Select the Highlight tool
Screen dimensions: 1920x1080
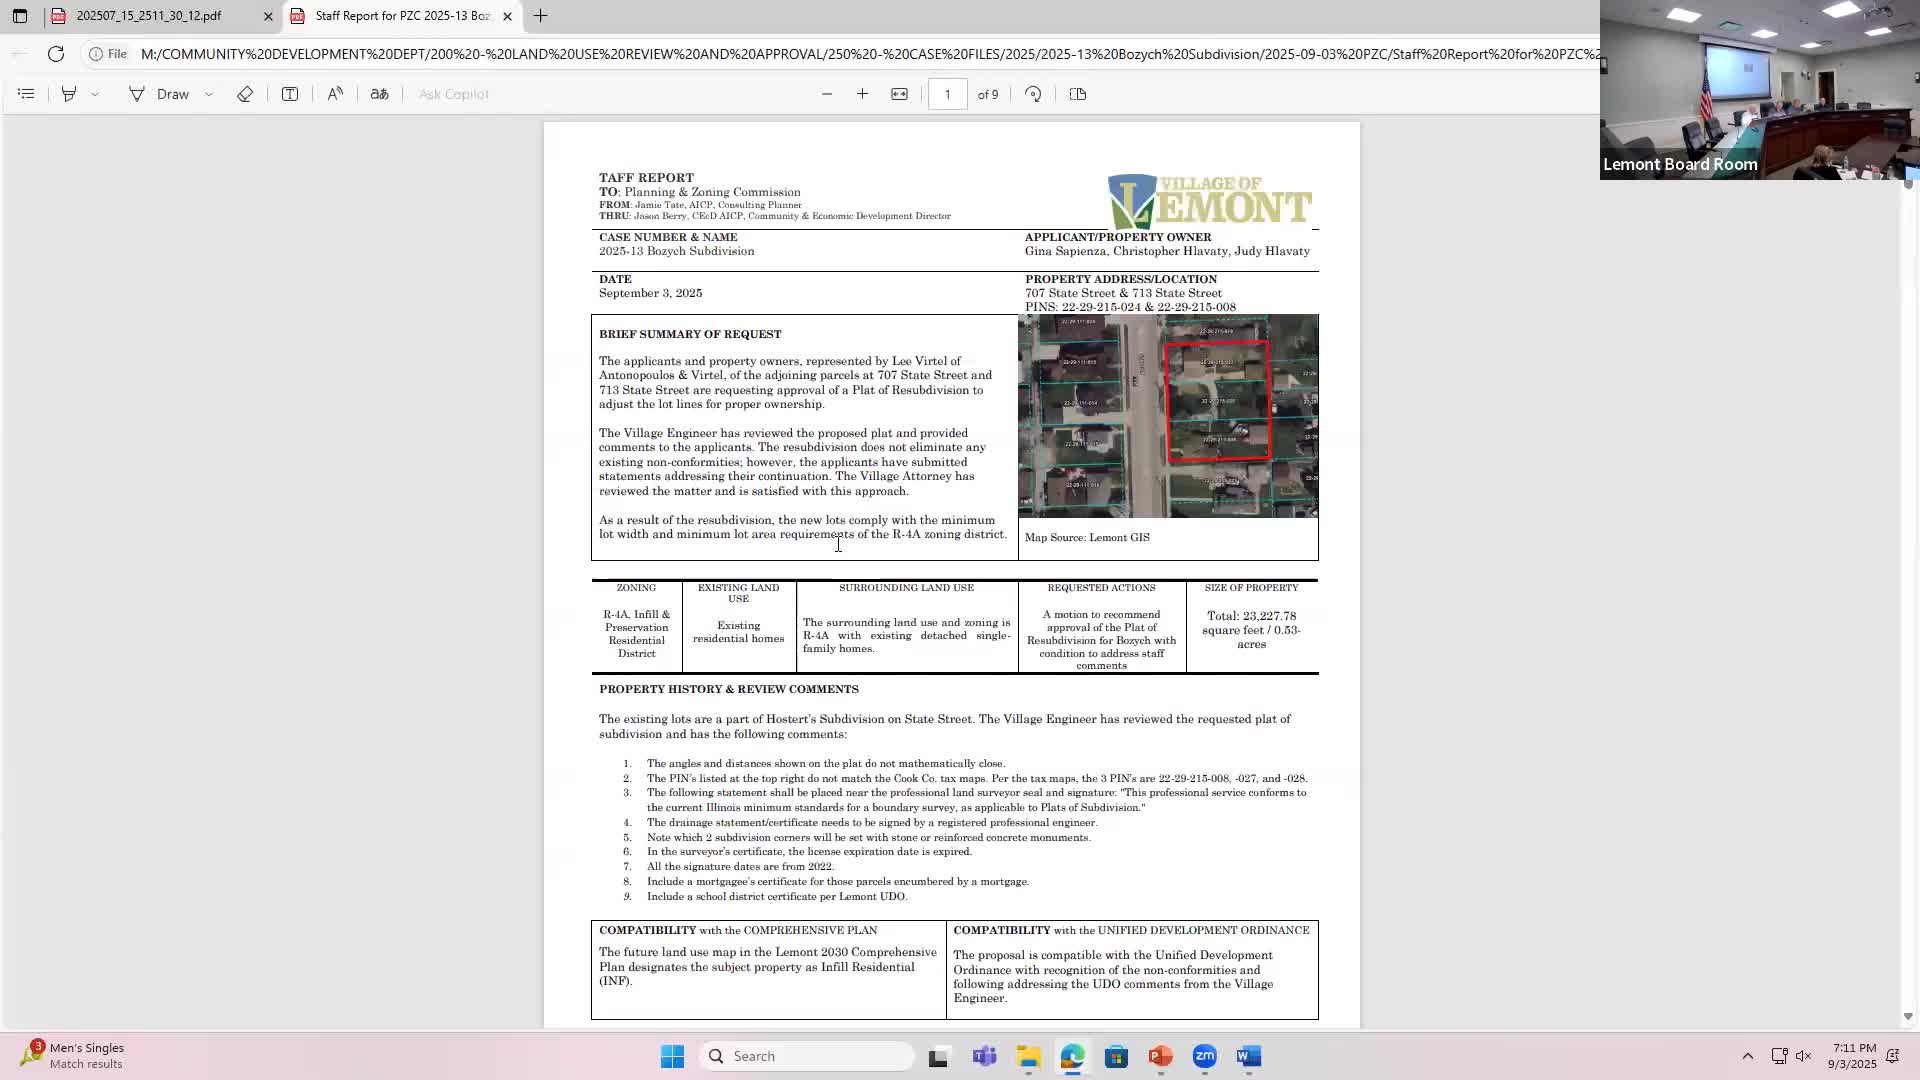click(x=69, y=94)
